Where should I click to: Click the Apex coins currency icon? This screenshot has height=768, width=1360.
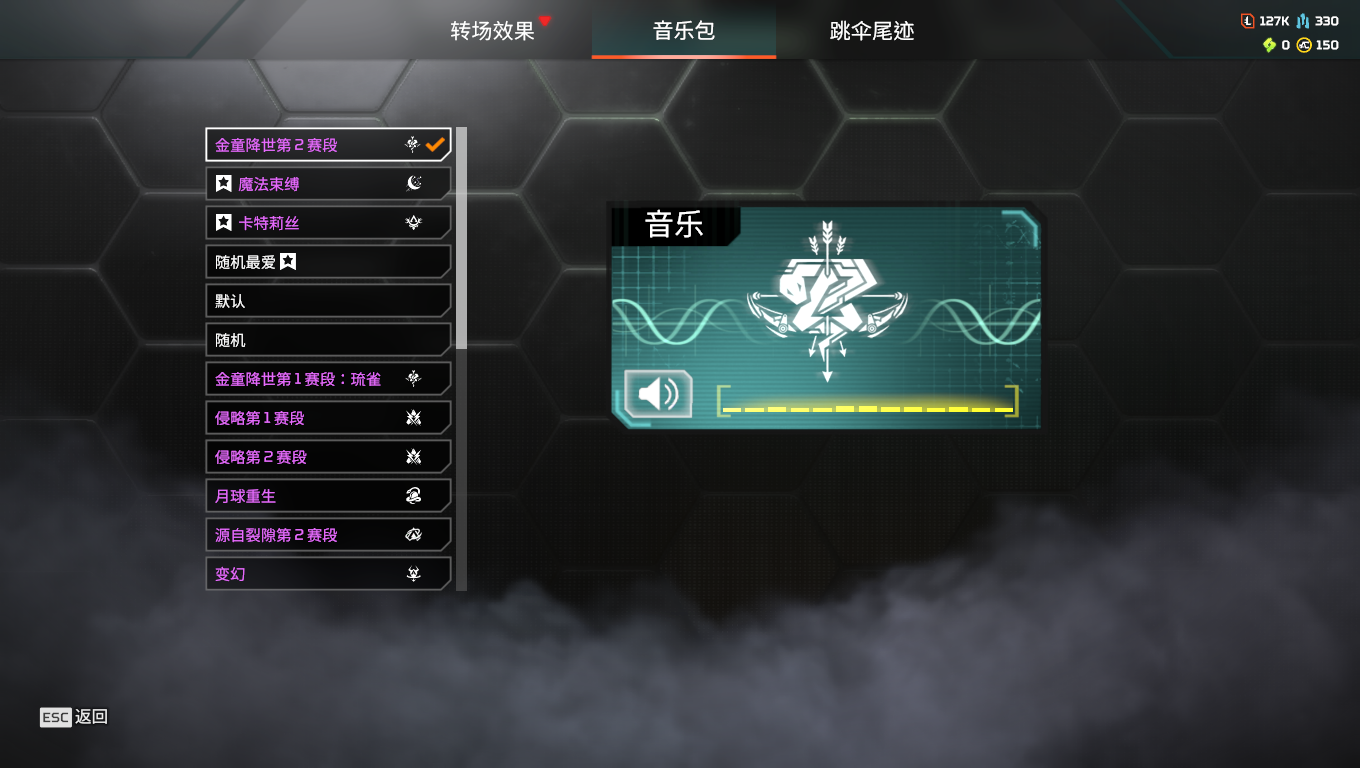click(1304, 45)
